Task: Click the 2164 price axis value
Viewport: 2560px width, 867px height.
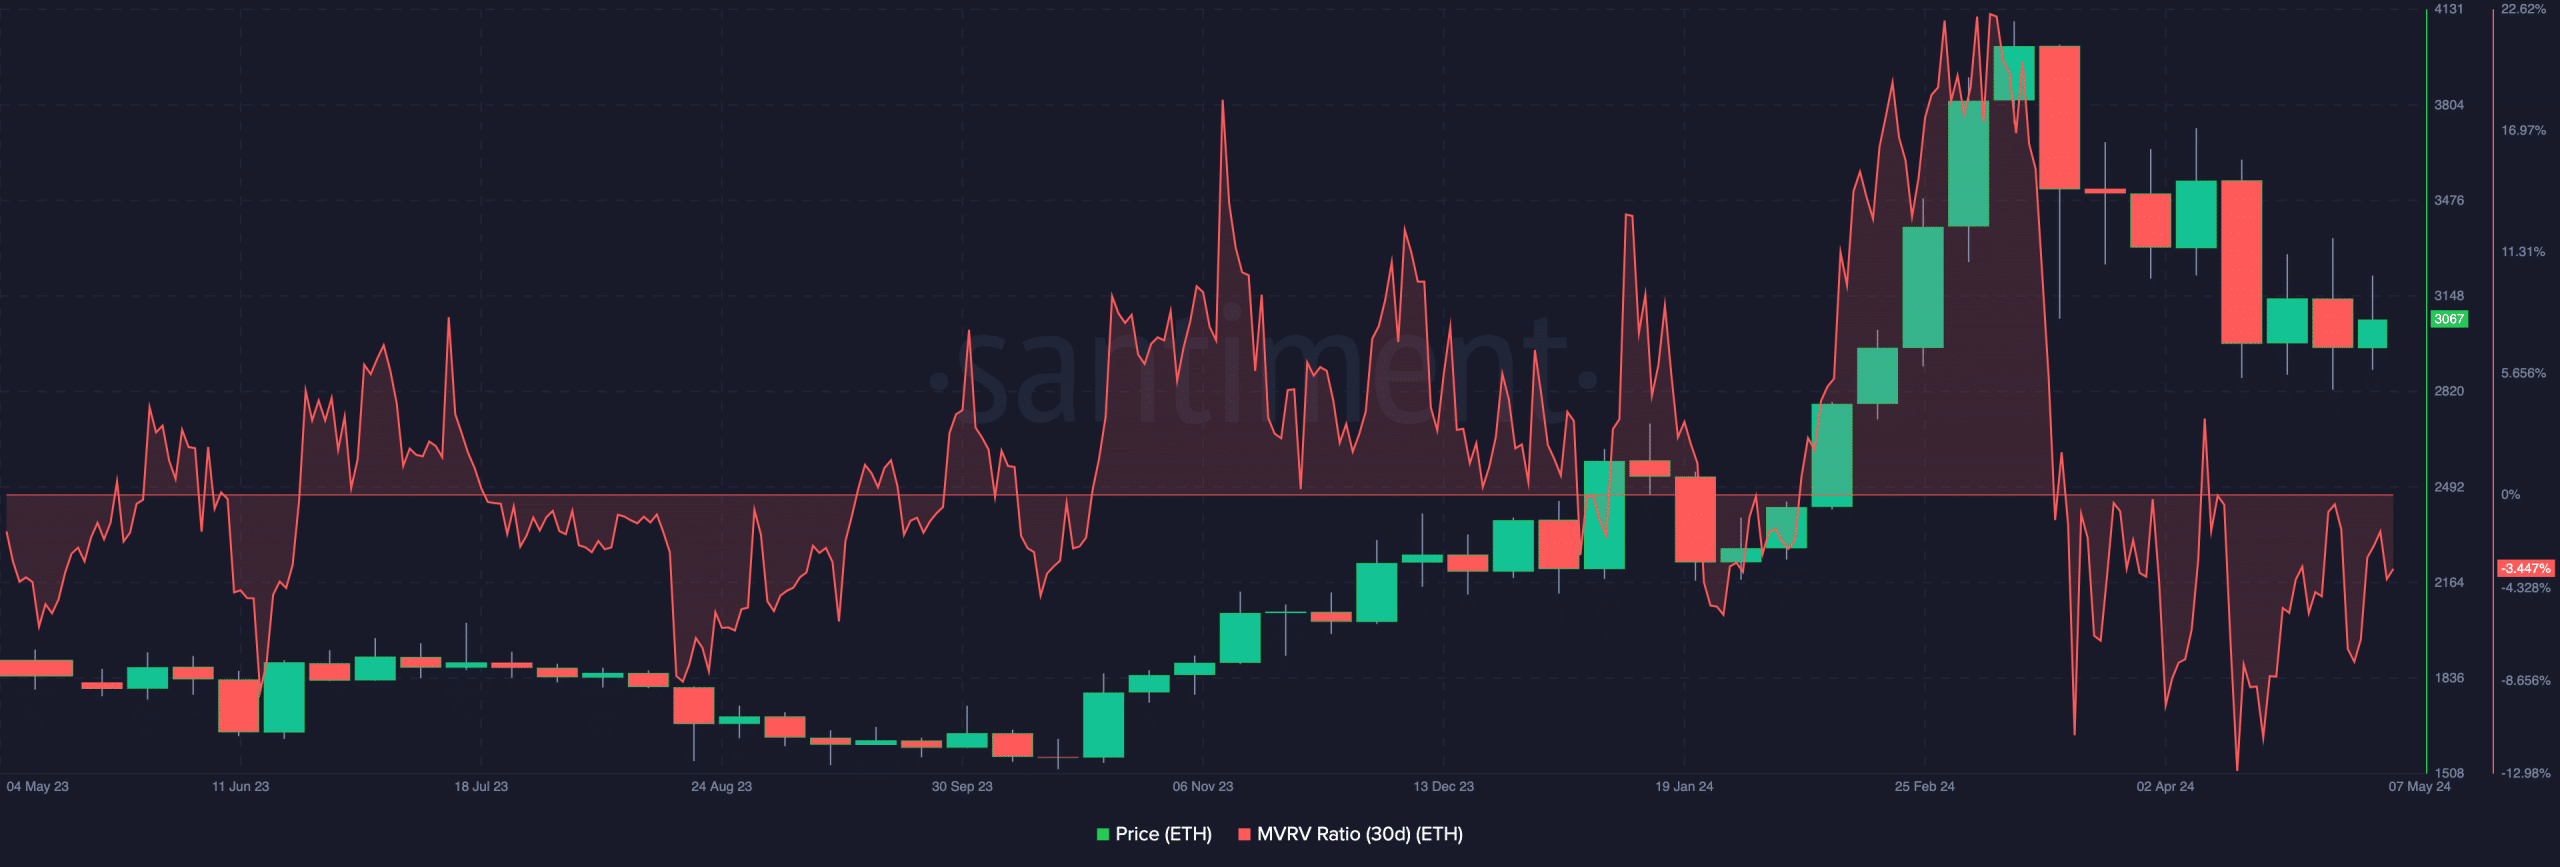Action: (2449, 582)
